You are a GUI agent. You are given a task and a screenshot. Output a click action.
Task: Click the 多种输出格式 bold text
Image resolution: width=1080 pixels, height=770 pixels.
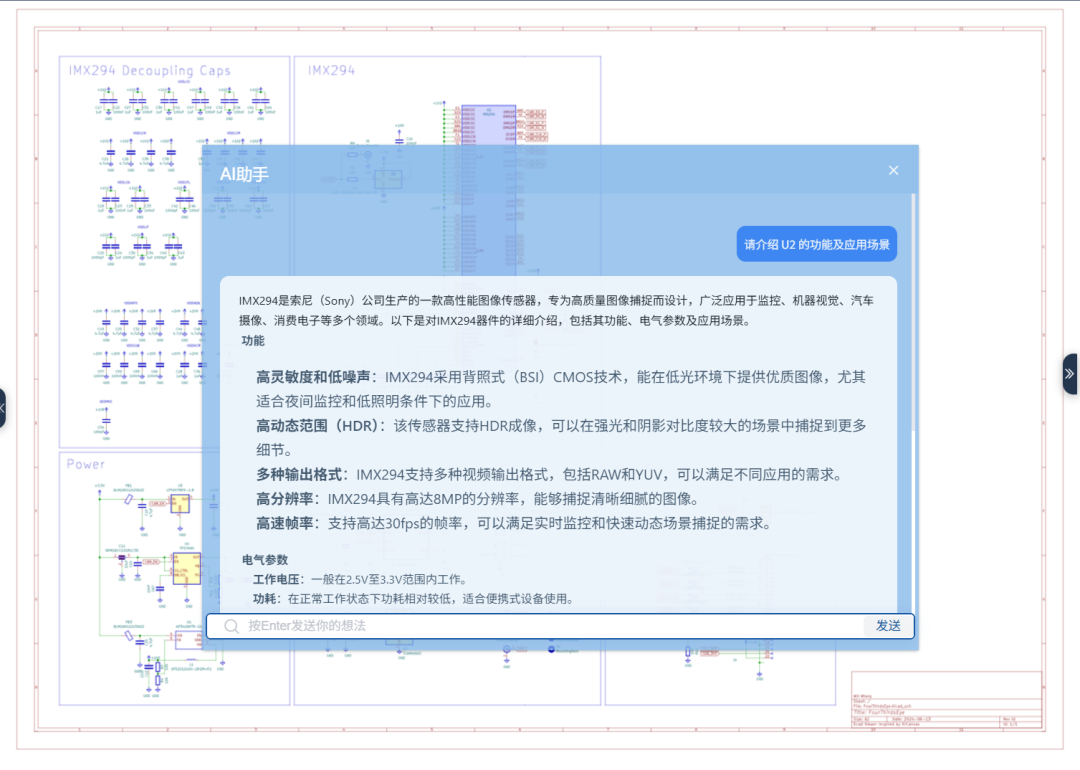299,475
